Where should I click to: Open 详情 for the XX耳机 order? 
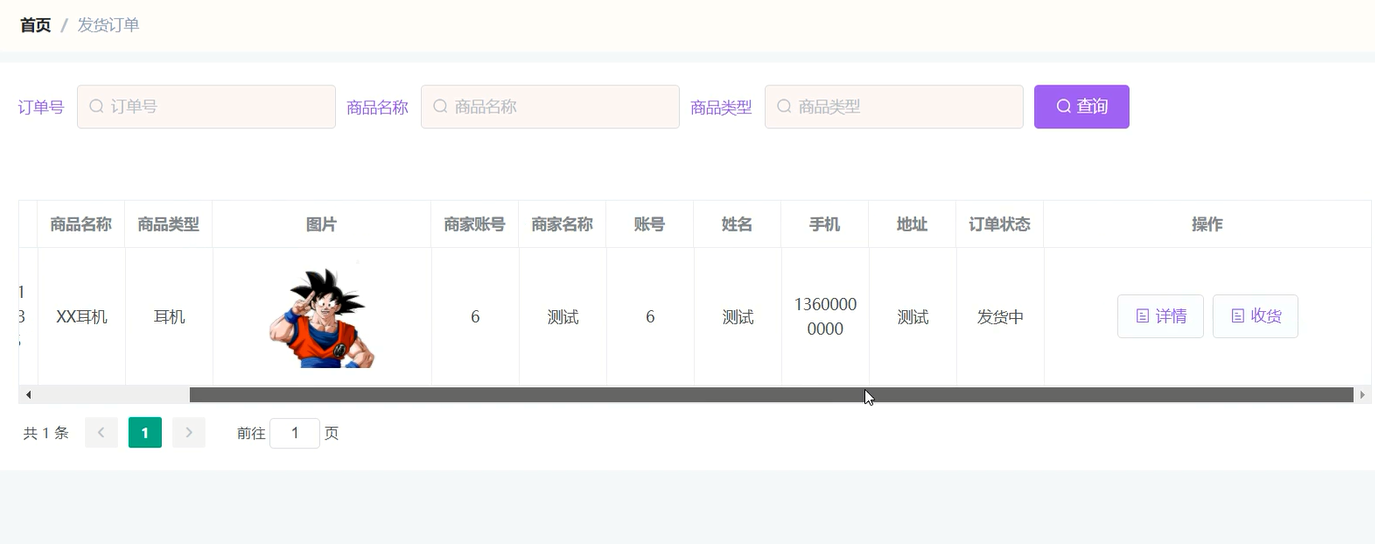[1160, 316]
